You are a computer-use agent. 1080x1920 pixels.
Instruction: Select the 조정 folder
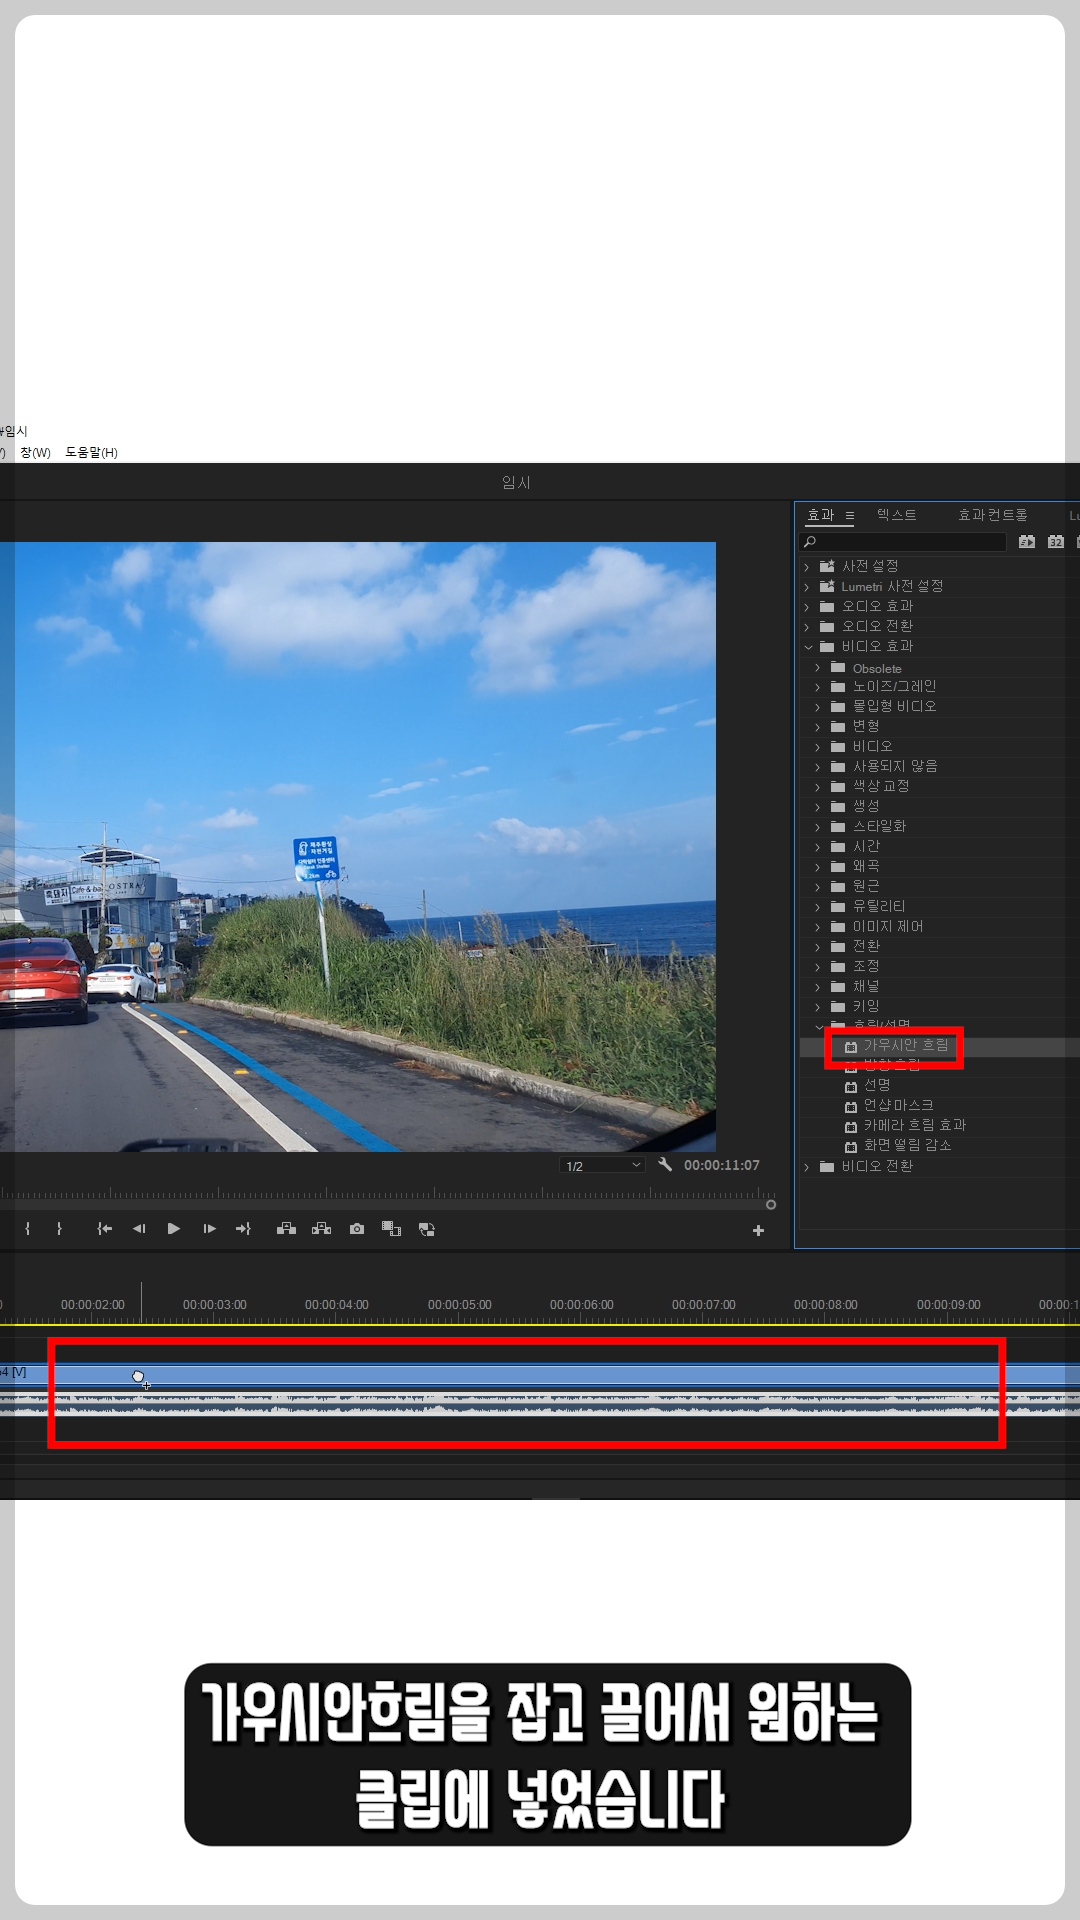pos(866,966)
